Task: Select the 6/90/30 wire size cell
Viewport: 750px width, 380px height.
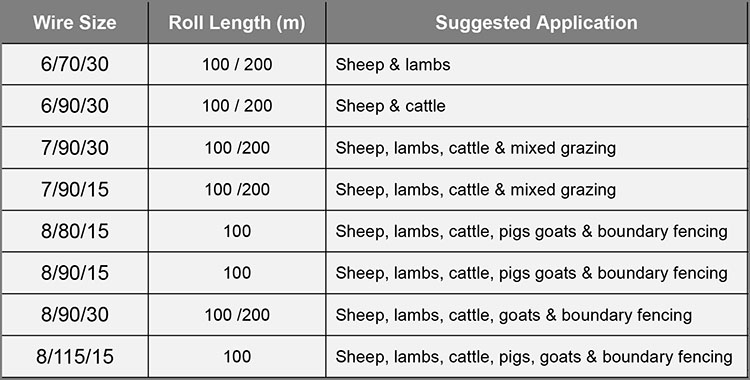Action: 75,106
